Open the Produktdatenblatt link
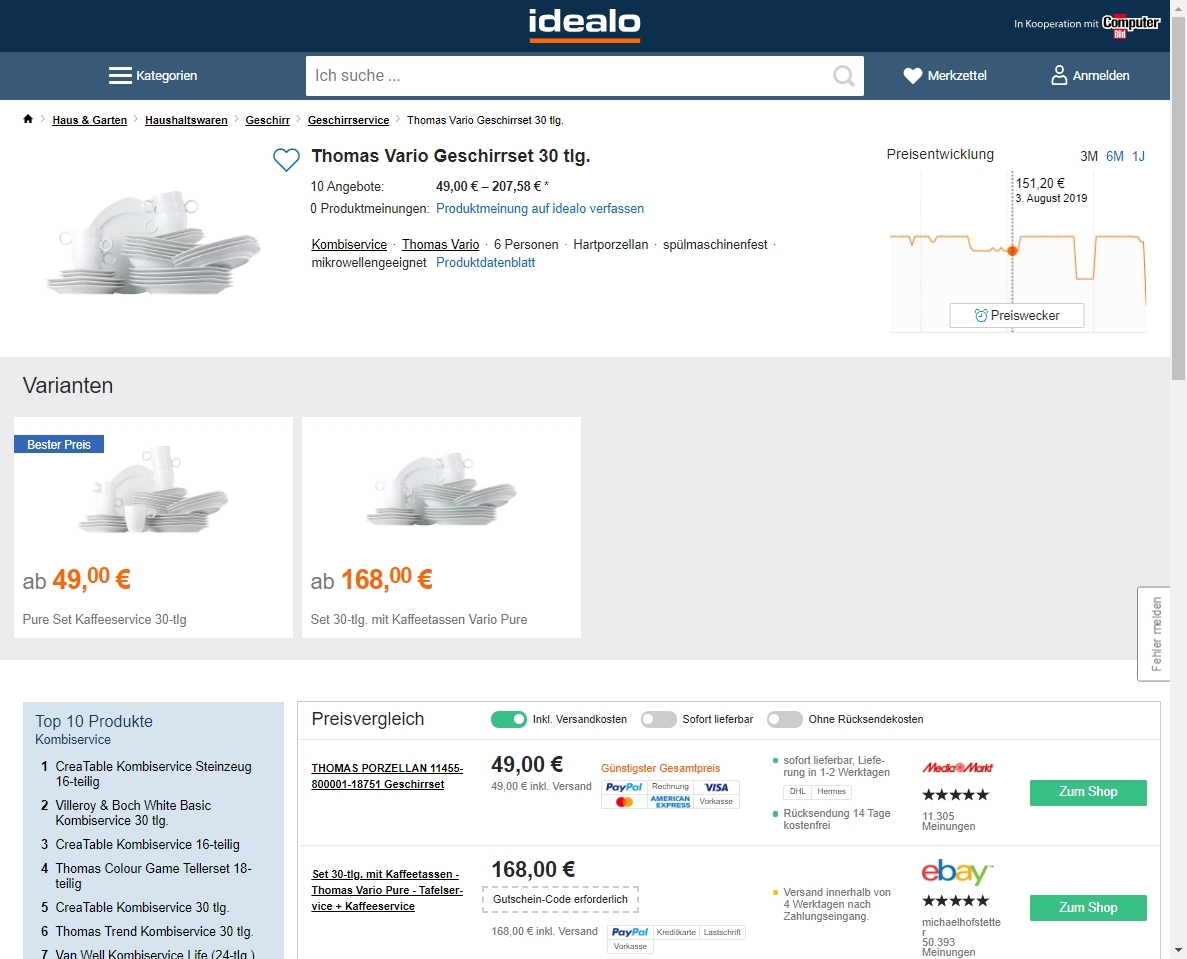This screenshot has width=1187, height=959. (485, 263)
